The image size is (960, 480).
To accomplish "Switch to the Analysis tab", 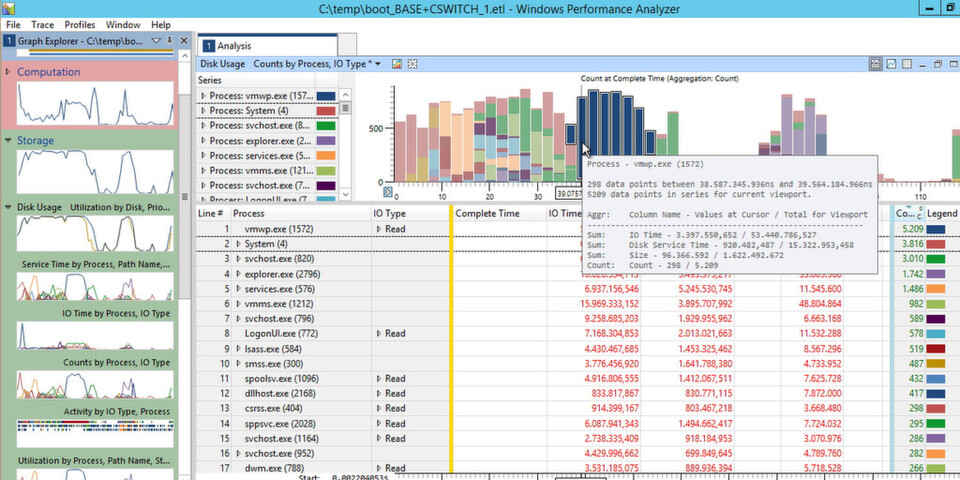I will [268, 46].
